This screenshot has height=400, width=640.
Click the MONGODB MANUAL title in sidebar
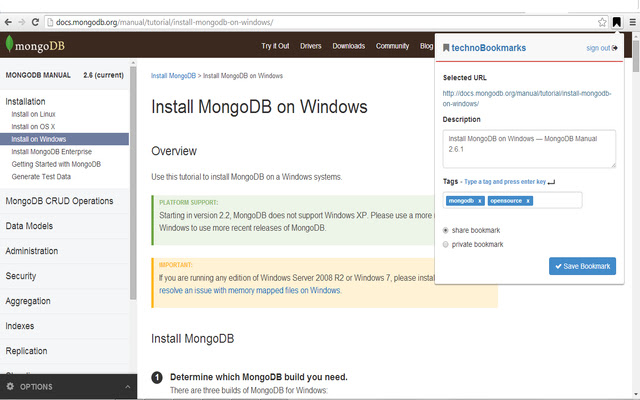click(38, 75)
